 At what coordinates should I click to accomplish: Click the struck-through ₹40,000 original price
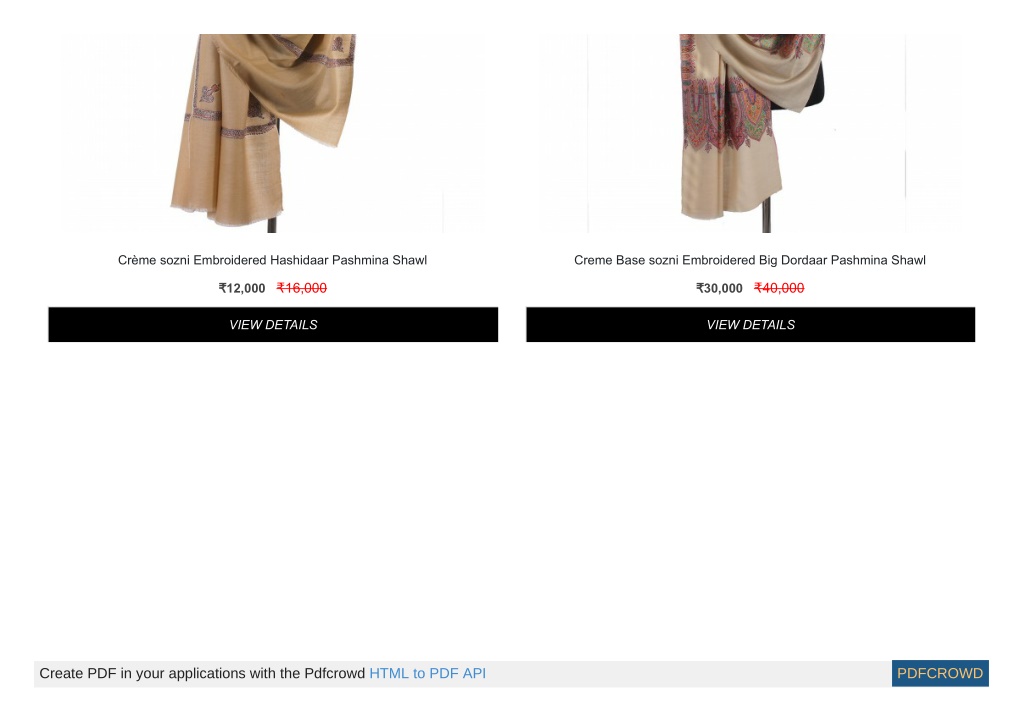(779, 288)
